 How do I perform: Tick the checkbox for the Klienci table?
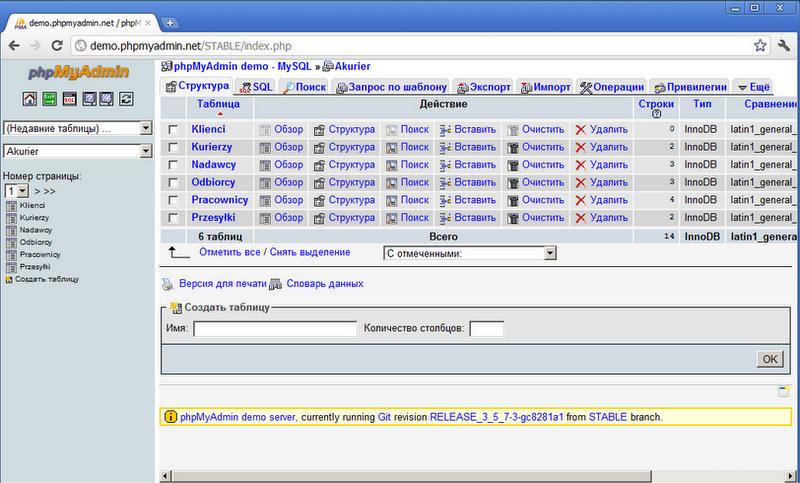(173, 130)
